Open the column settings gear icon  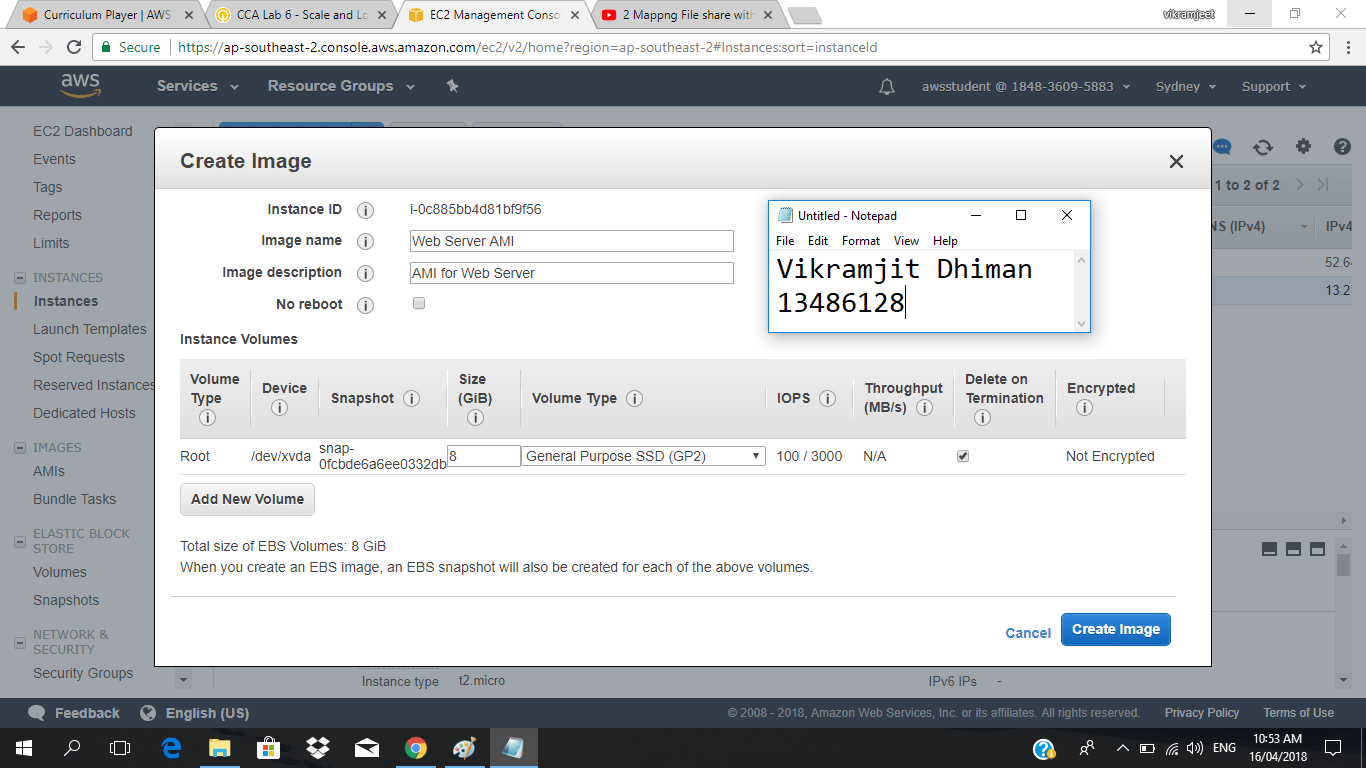coord(1303,146)
